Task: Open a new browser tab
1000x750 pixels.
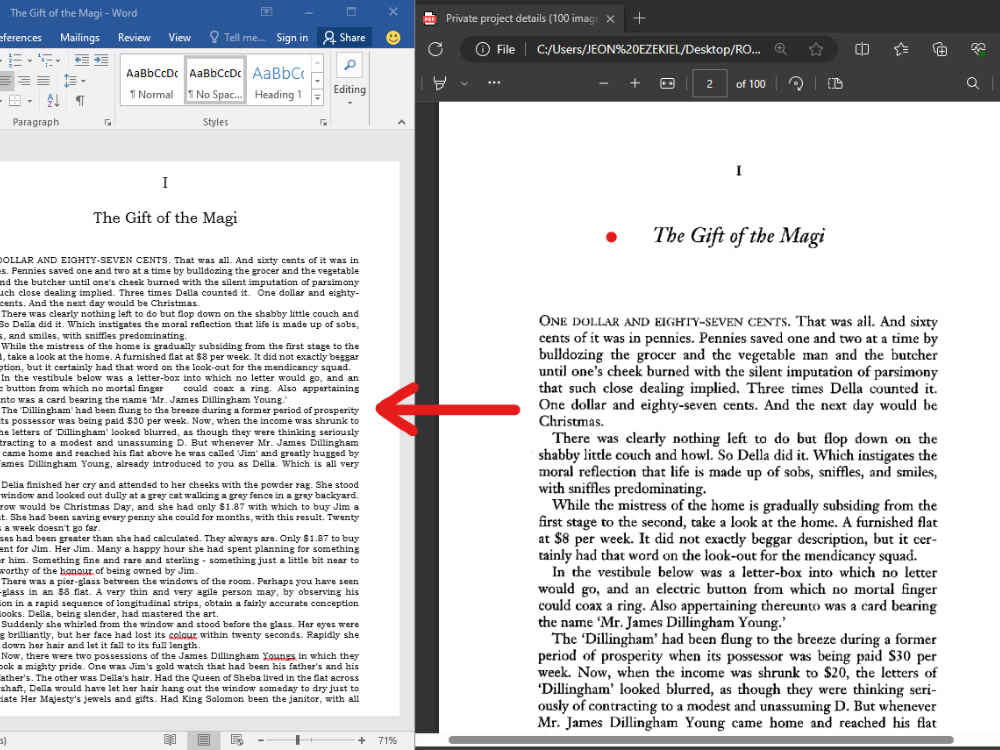Action: (x=639, y=18)
